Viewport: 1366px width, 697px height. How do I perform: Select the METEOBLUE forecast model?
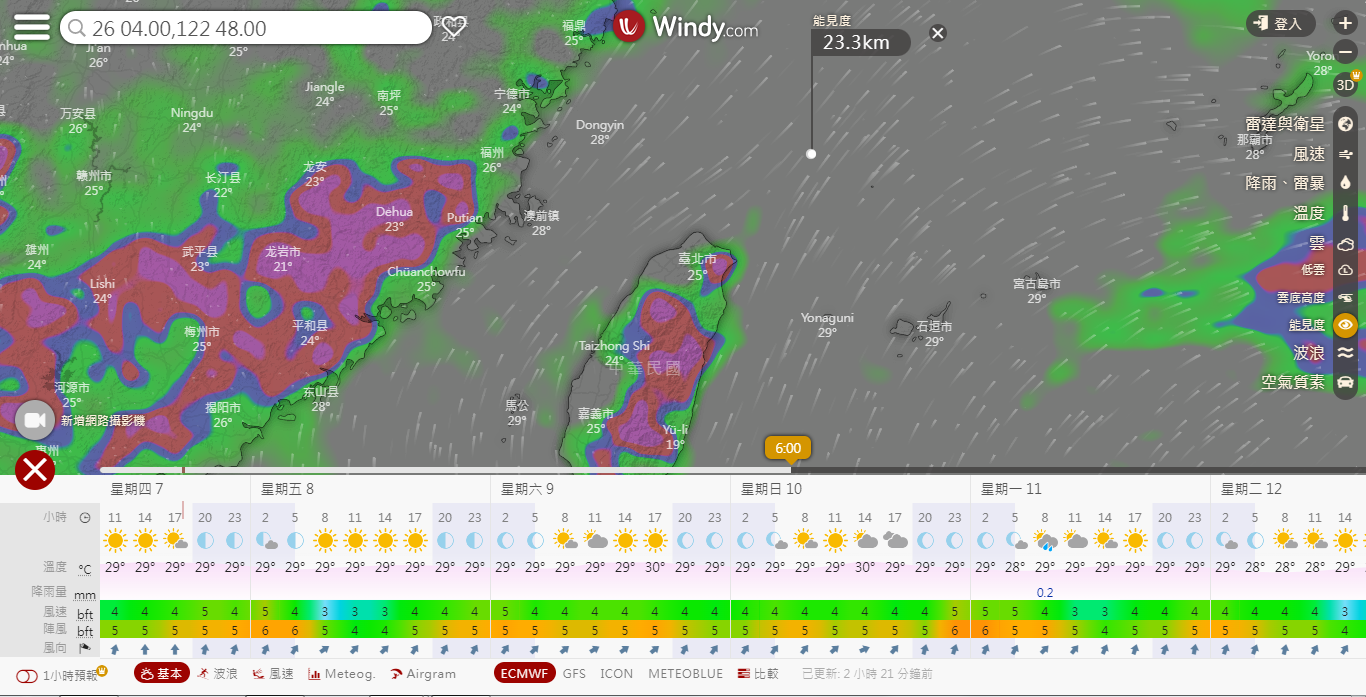point(685,674)
